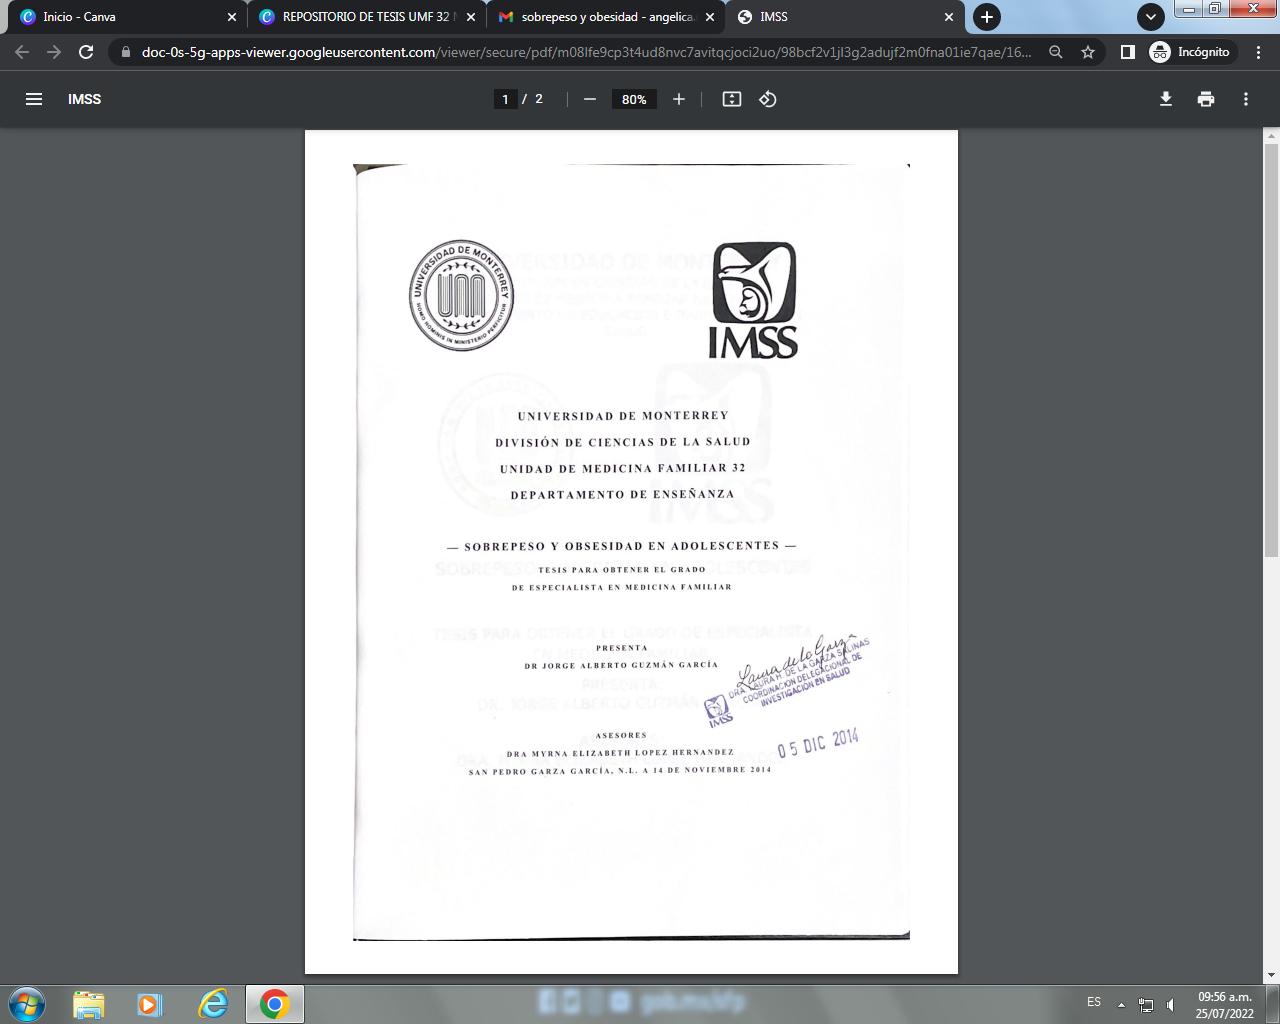Viewport: 1280px width, 1024px height.
Task: Click the vertical scrollbar thumb
Action: pos(1272,350)
